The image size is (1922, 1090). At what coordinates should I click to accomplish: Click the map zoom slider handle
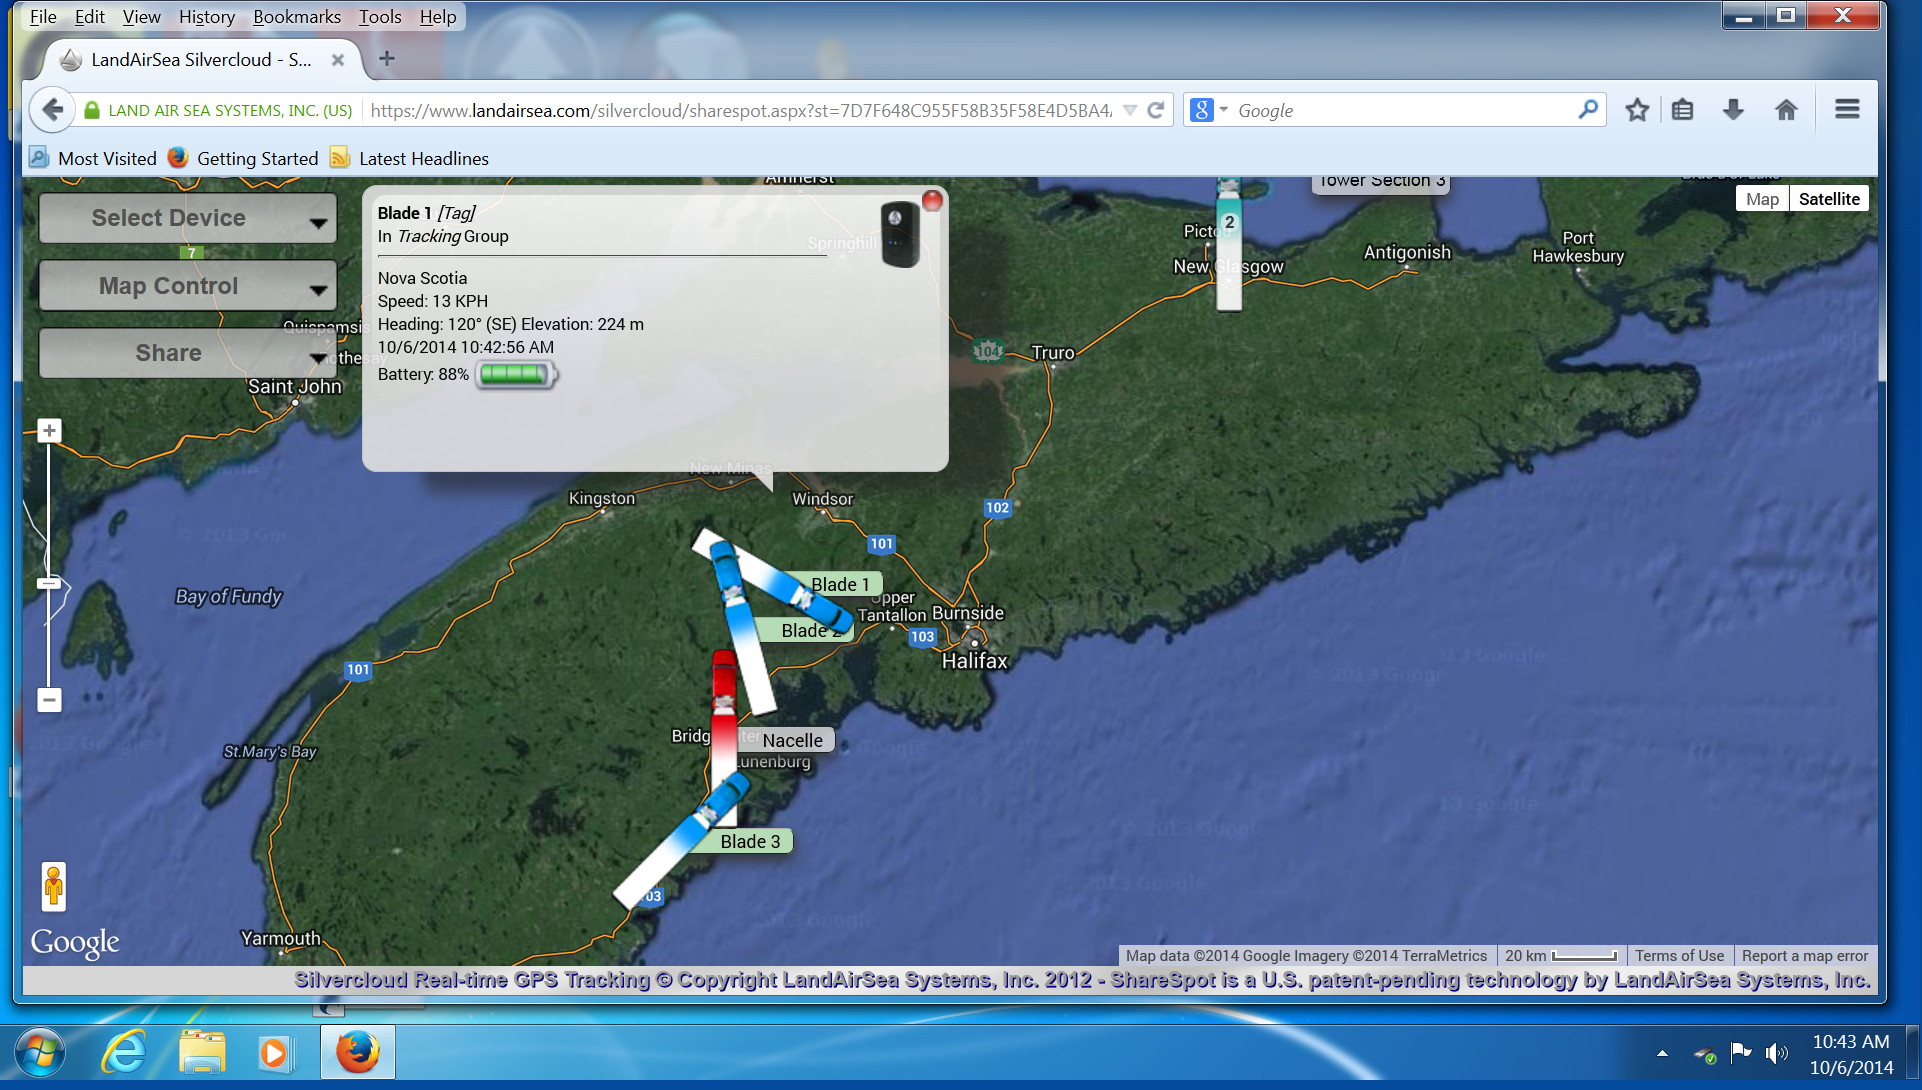tap(49, 583)
